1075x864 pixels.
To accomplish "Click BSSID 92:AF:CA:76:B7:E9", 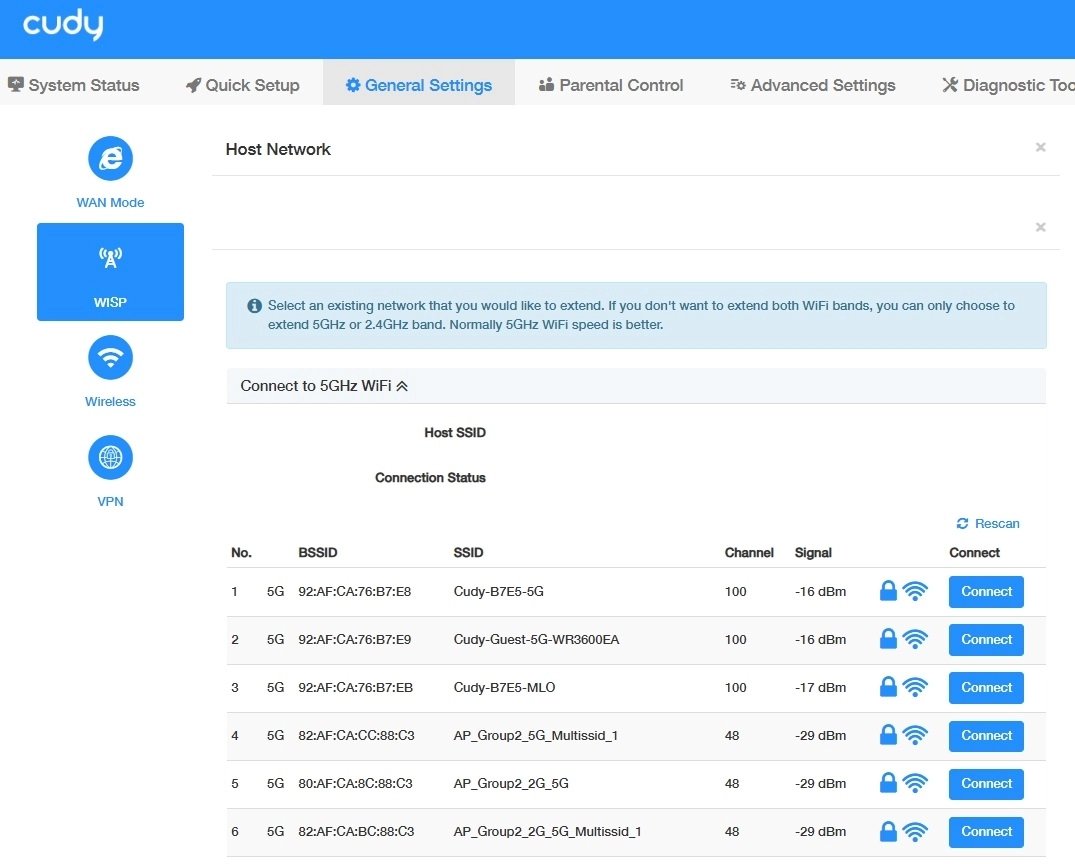I will (354, 640).
